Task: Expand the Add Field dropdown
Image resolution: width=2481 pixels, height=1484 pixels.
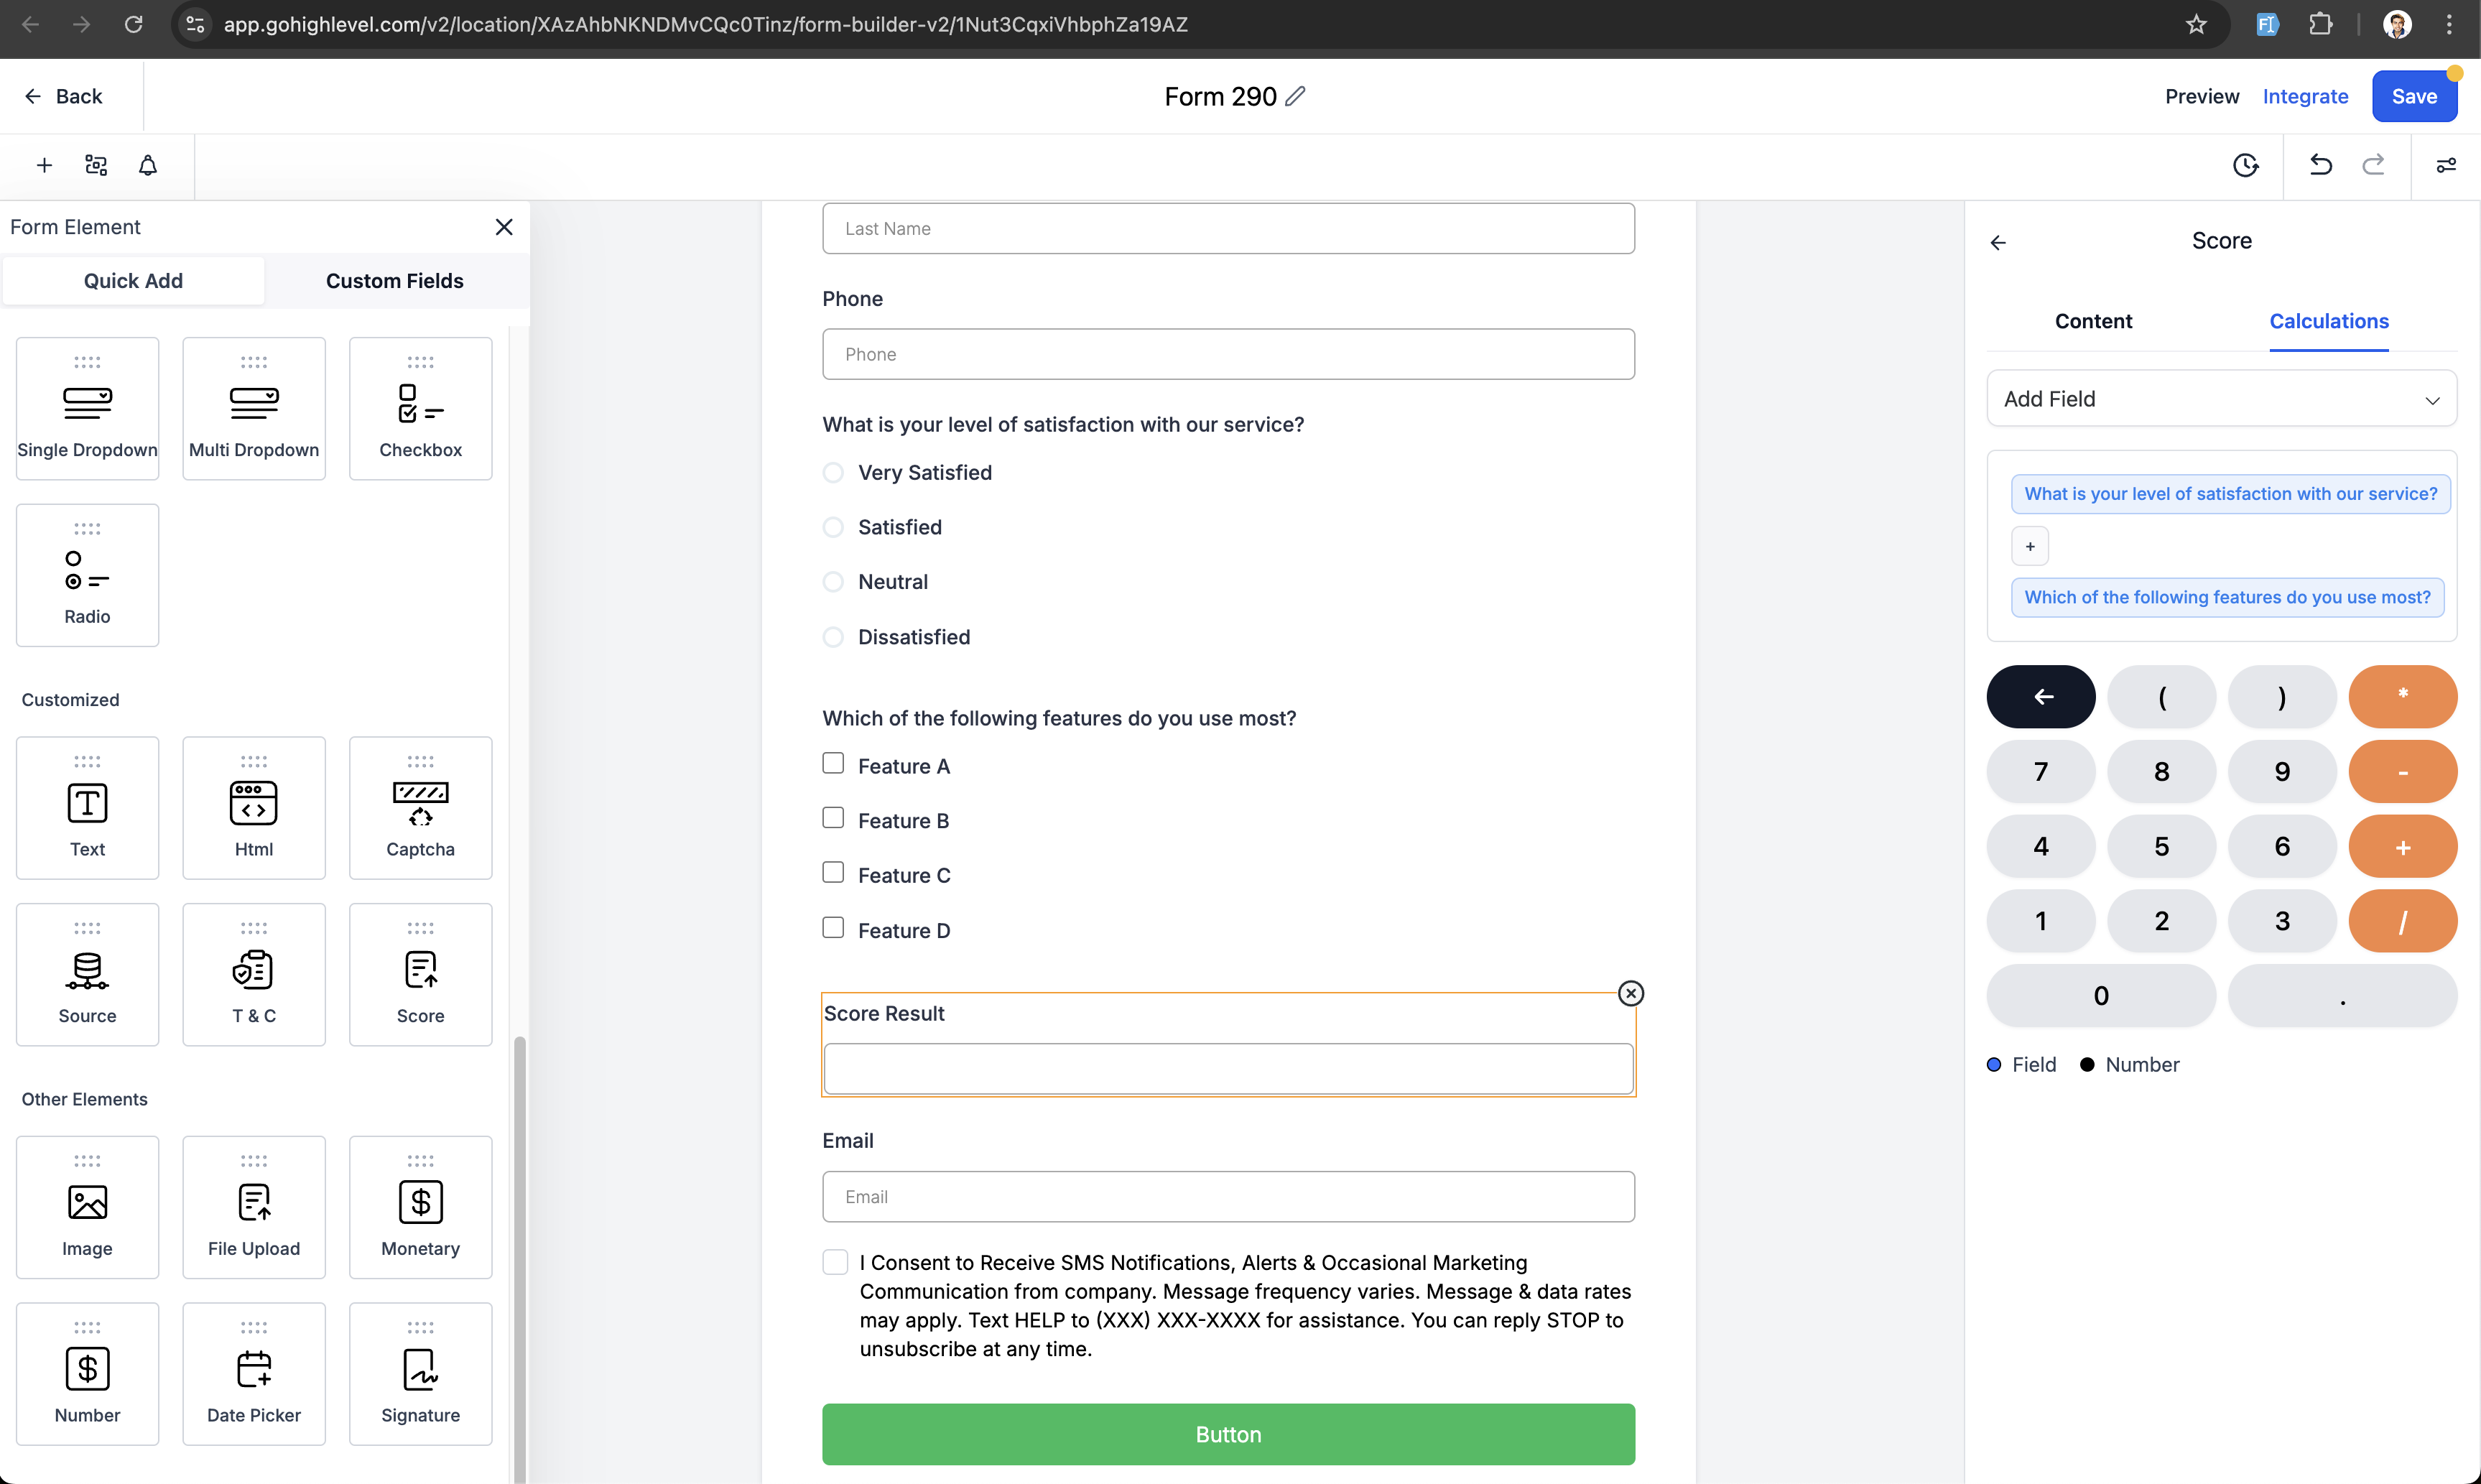Action: (x=2221, y=399)
